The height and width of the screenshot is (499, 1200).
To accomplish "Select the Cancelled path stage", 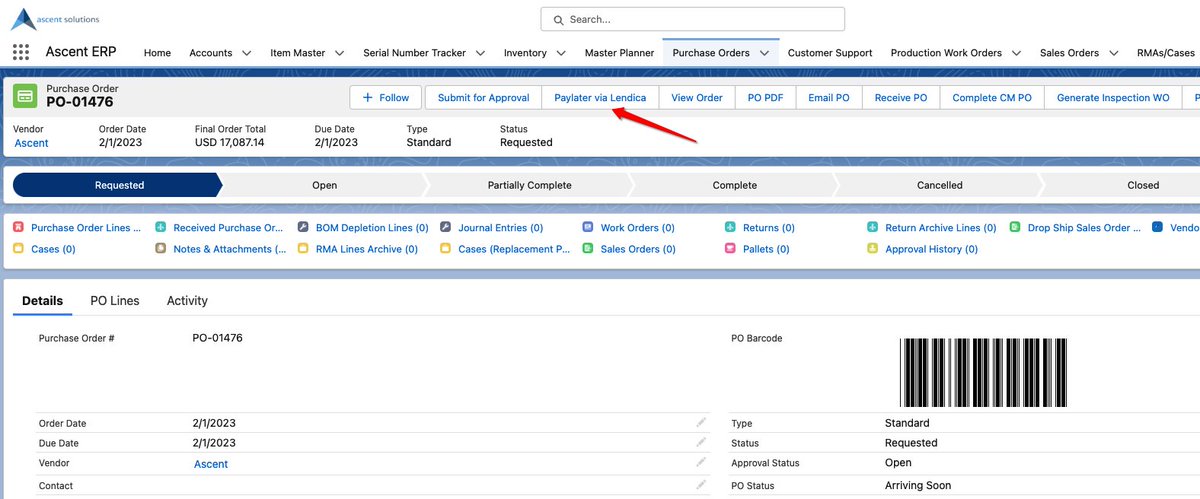I will [x=939, y=185].
